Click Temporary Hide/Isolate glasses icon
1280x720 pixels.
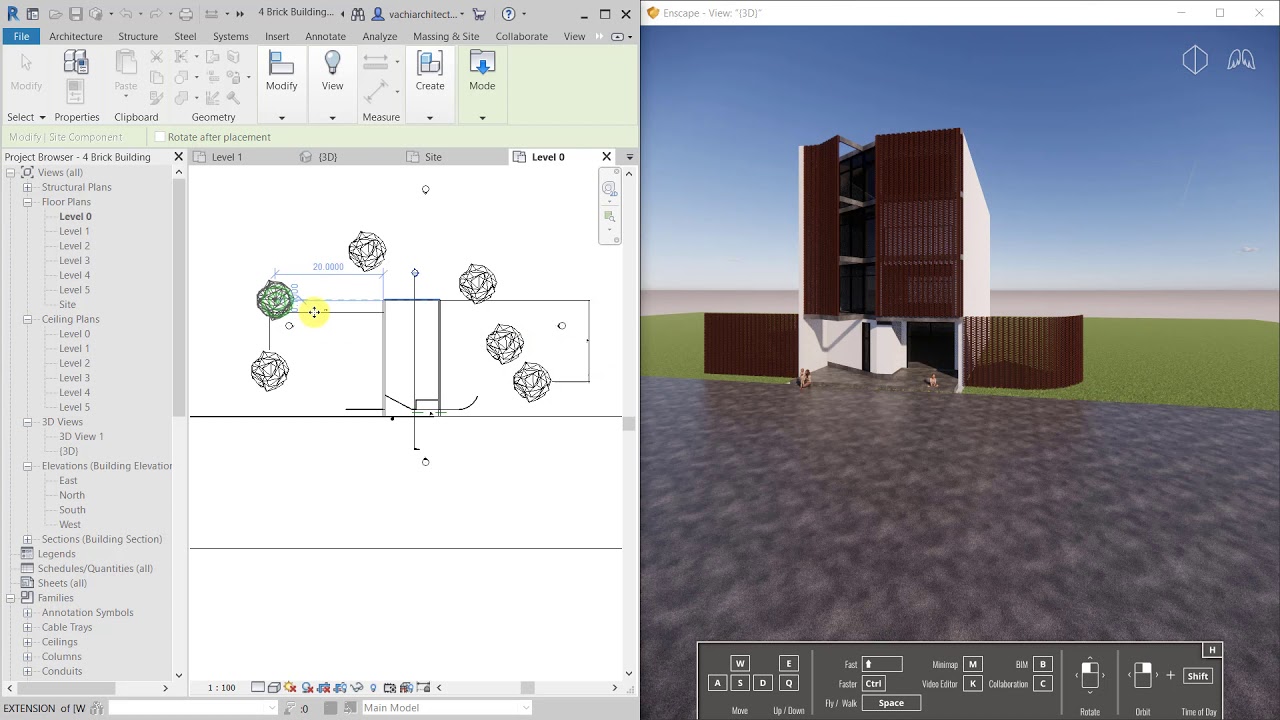coord(357,687)
